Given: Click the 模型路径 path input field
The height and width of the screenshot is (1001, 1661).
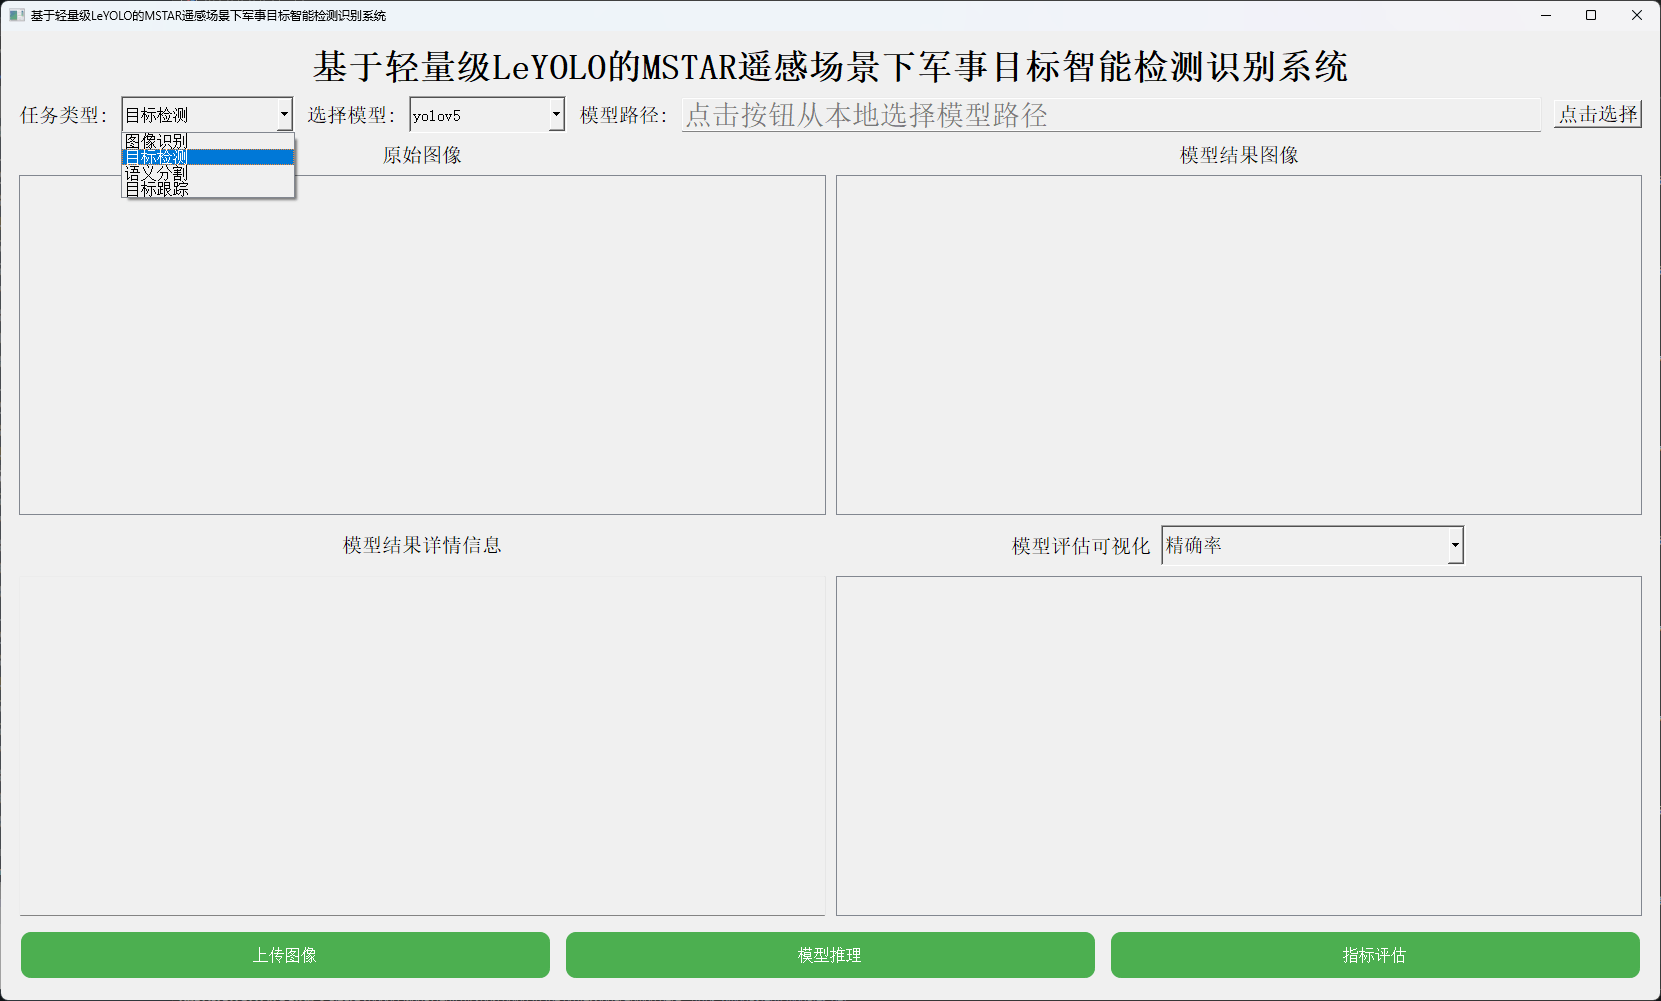Looking at the screenshot, I should 1111,115.
